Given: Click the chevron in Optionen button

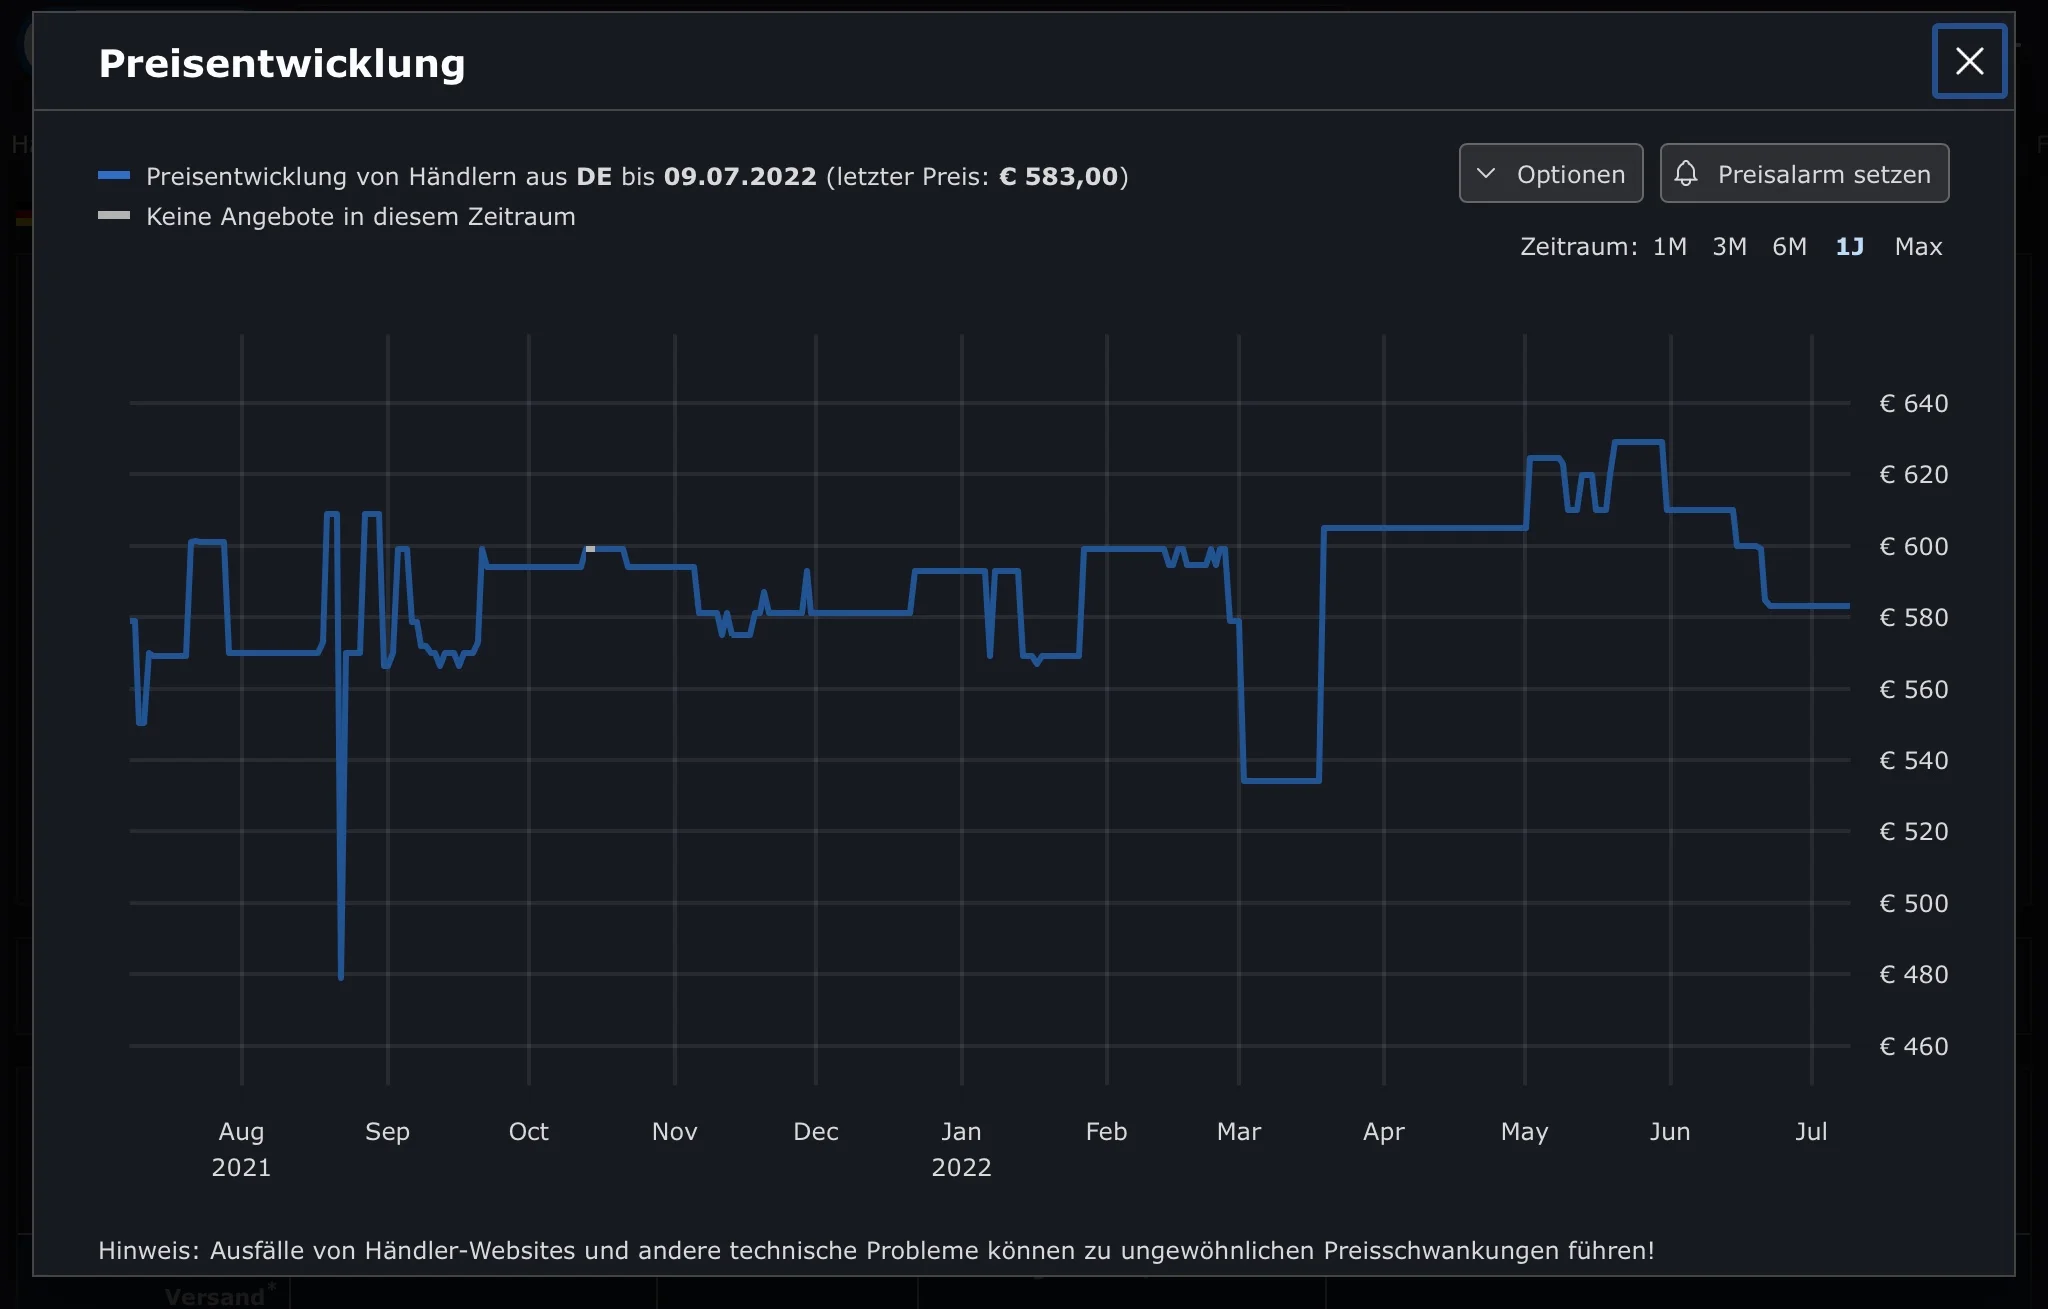Looking at the screenshot, I should 1486,174.
